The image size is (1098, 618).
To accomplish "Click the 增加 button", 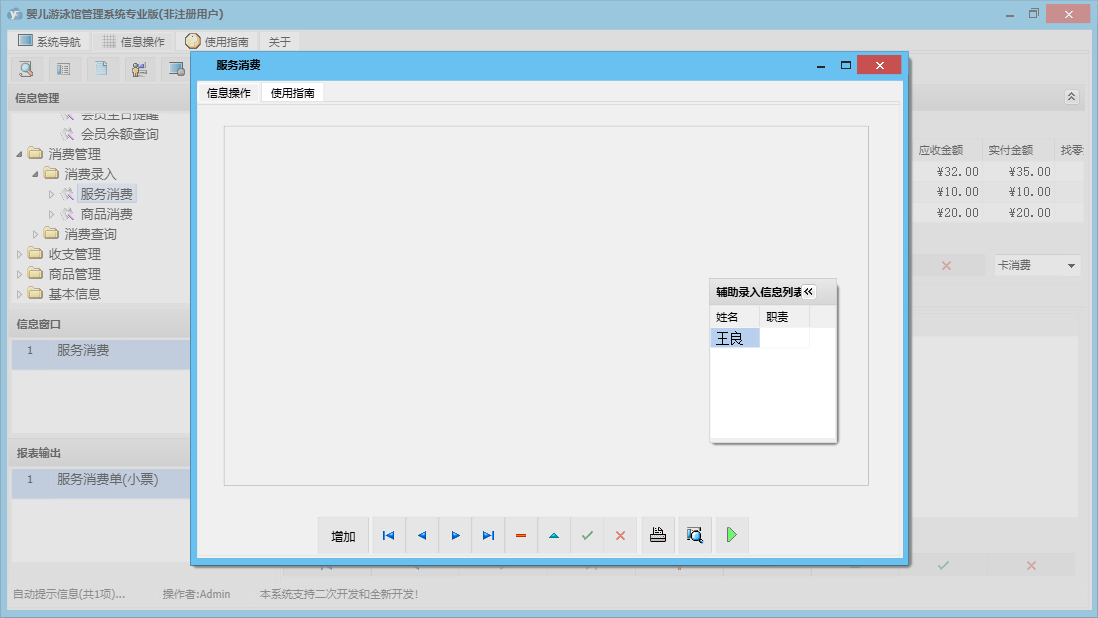I will click(x=343, y=536).
